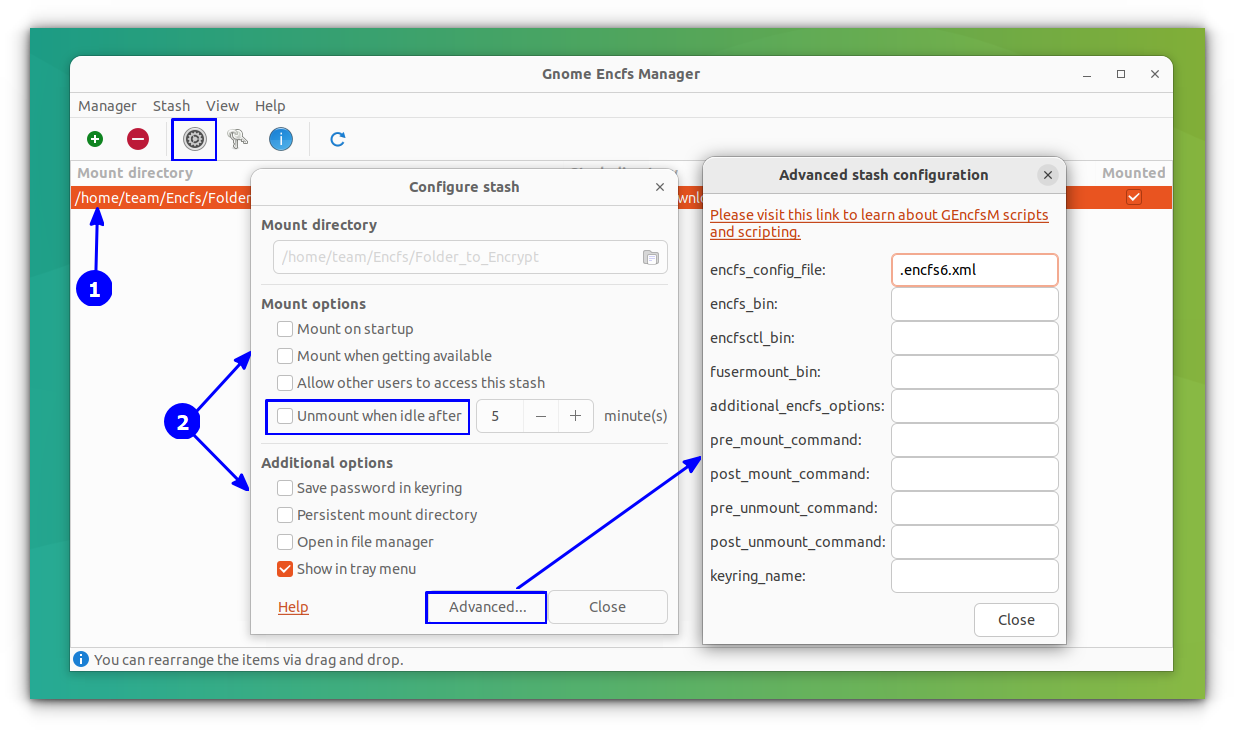Open stash configuration via the gear icon
Screen dimensions: 1235x731
[x=193, y=139]
